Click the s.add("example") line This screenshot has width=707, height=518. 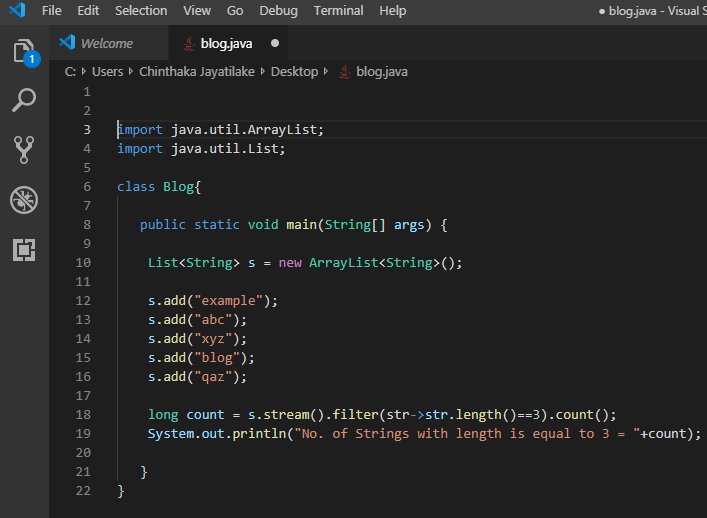pos(213,301)
